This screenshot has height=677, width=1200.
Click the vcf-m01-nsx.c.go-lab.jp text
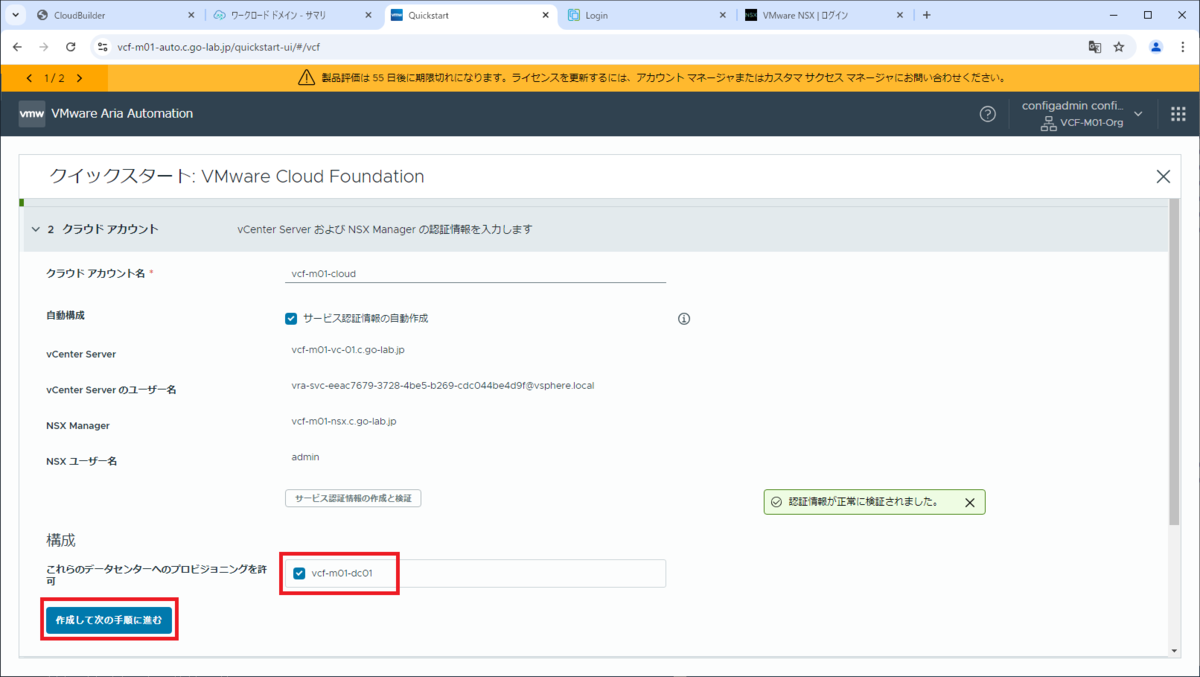[x=343, y=422]
